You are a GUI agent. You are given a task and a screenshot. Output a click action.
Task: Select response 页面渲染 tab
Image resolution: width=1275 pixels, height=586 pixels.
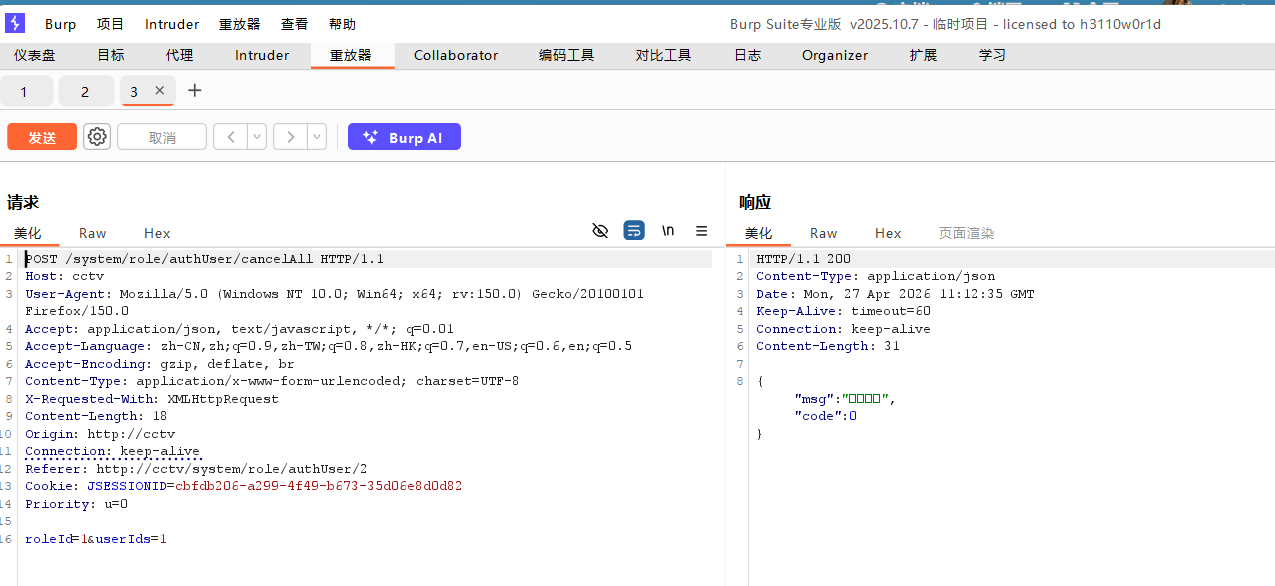967,233
